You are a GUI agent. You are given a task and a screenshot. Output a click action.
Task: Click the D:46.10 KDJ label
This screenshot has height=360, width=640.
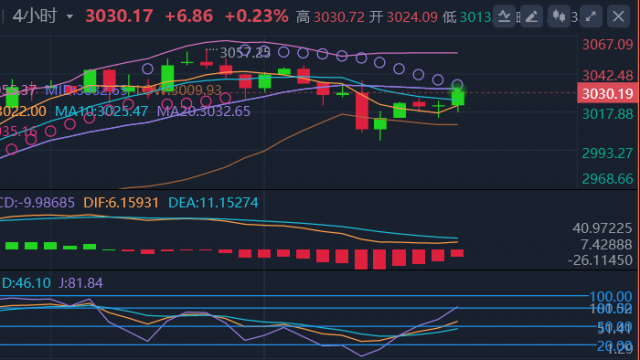[x=26, y=283]
